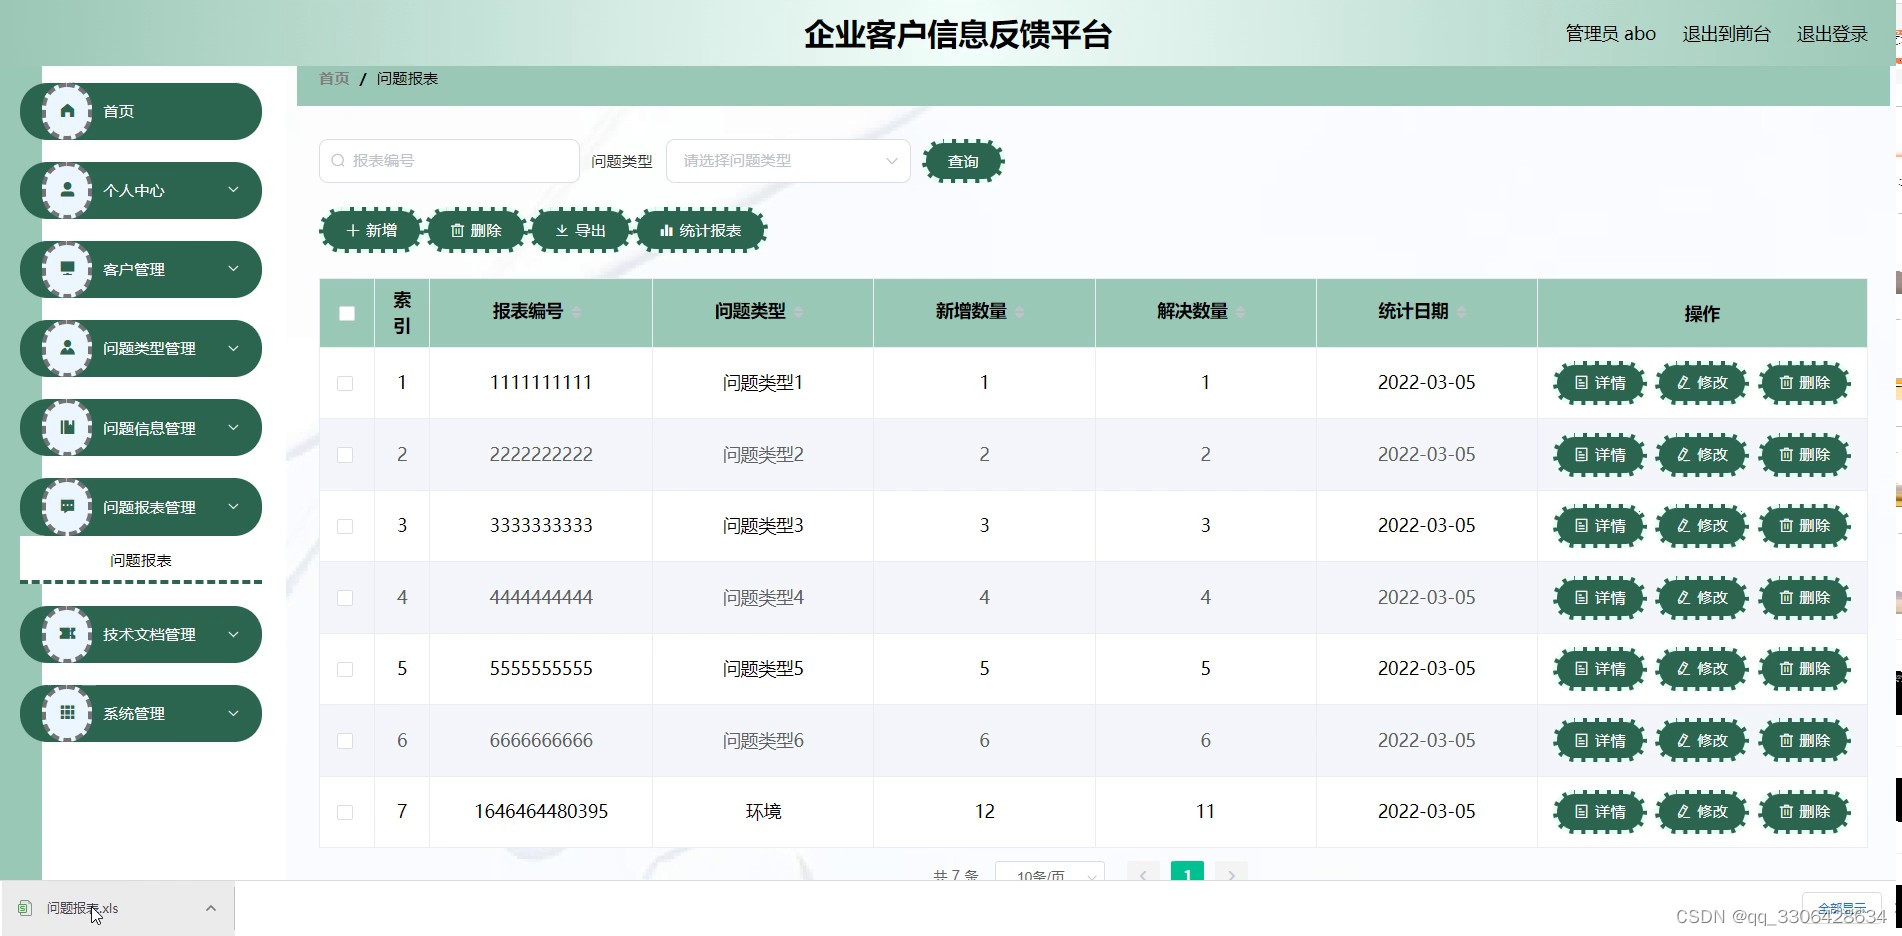Open the 请选择问题类型 dropdown
Viewport: 1902px width, 936px height.
pyautogui.click(x=788, y=161)
